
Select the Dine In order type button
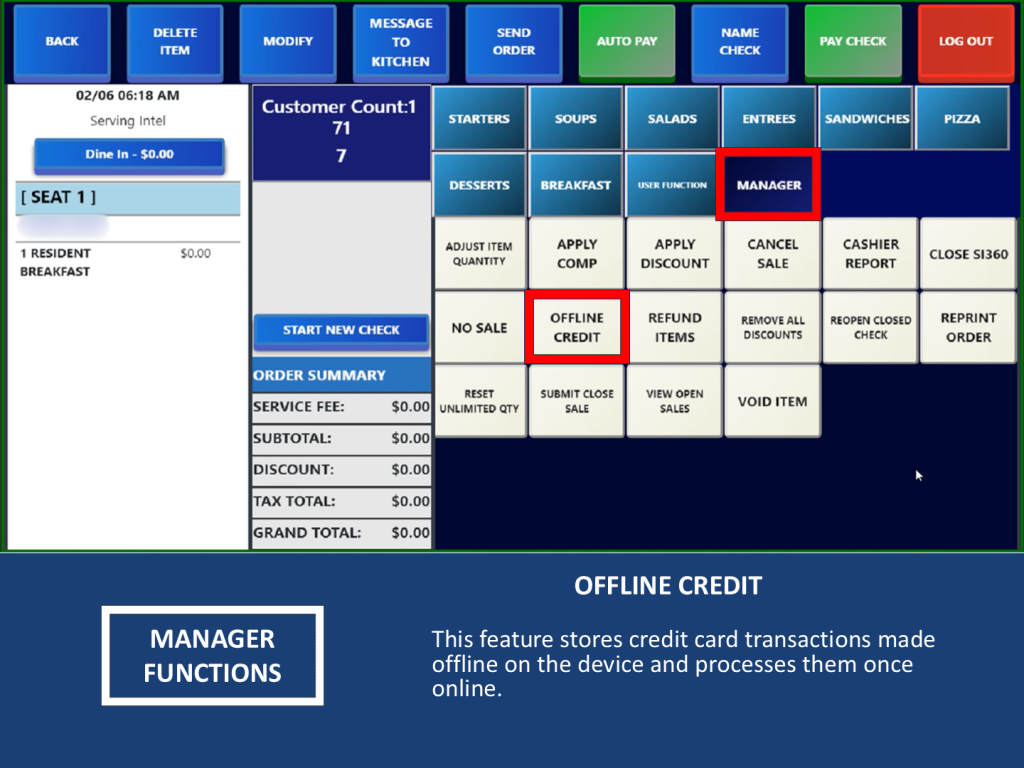128,154
